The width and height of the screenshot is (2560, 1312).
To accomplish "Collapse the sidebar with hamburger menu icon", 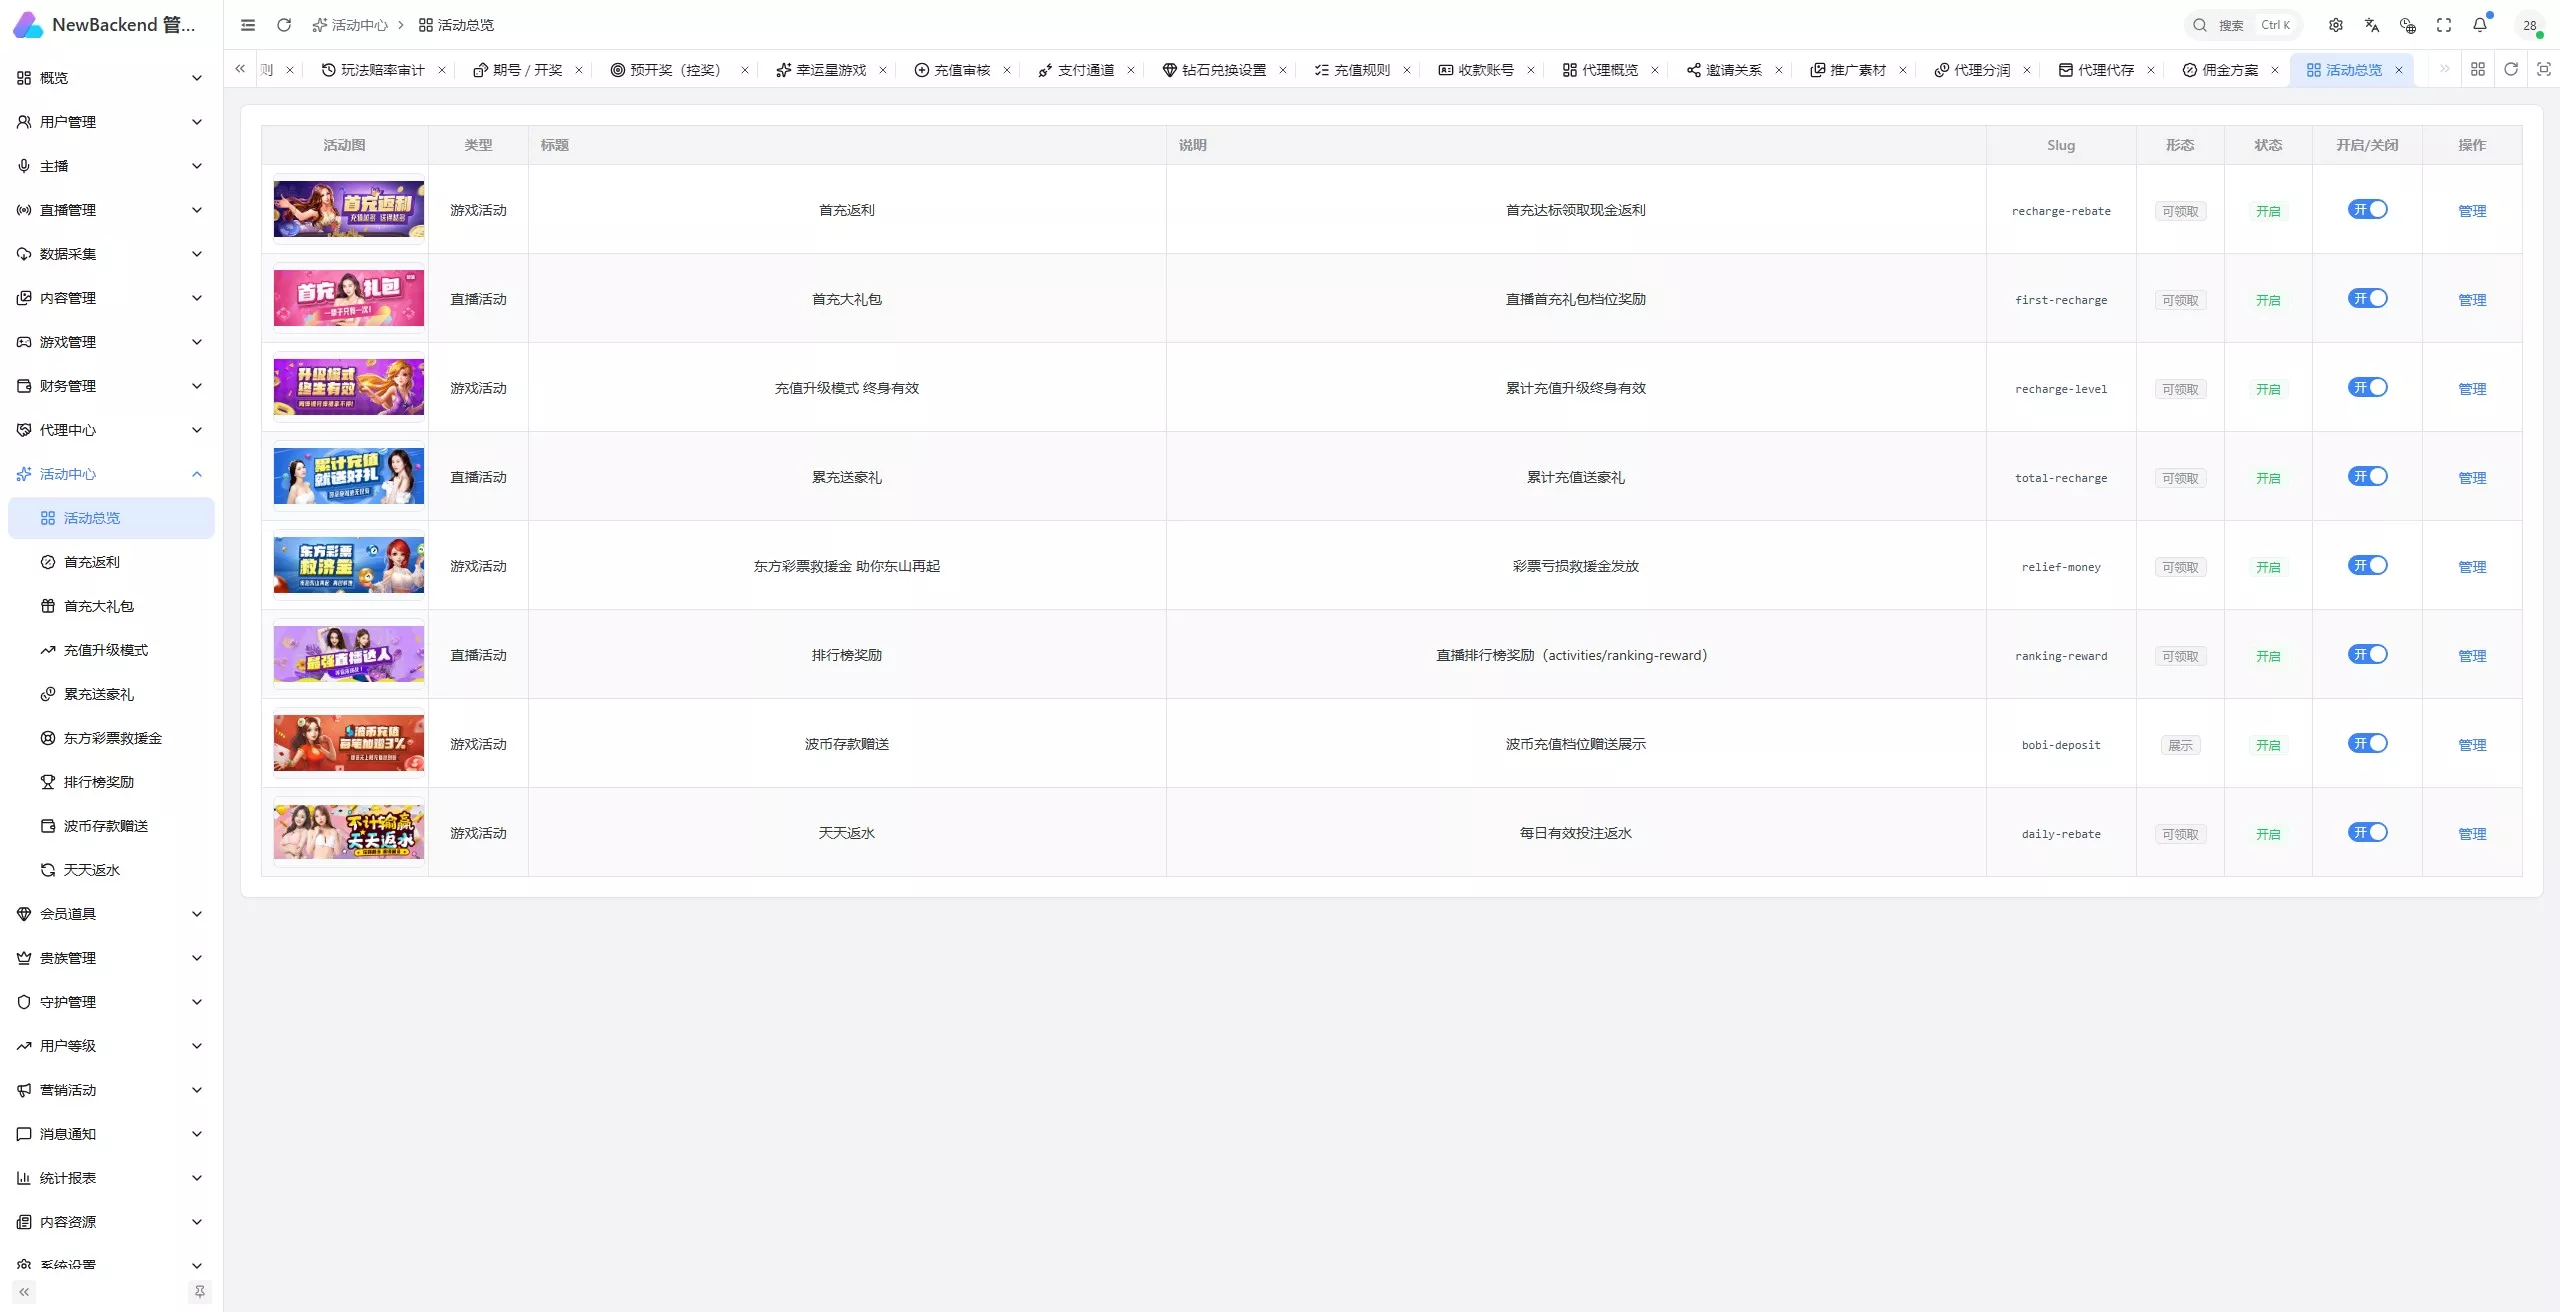I will tap(248, 25).
